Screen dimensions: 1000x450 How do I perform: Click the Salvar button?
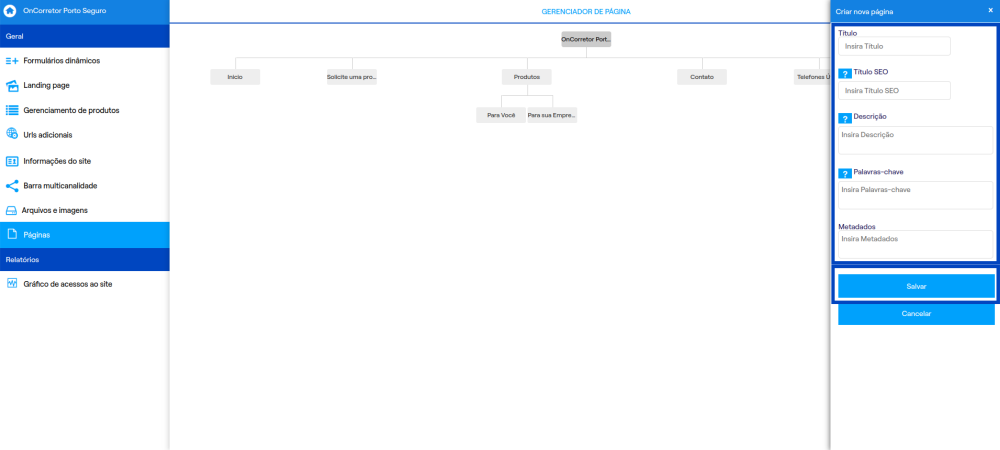916,286
